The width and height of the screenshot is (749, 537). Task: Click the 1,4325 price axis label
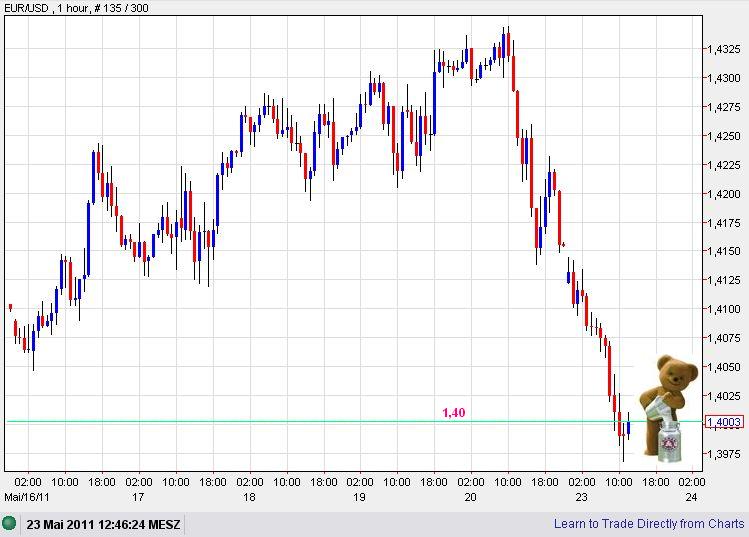(x=724, y=49)
